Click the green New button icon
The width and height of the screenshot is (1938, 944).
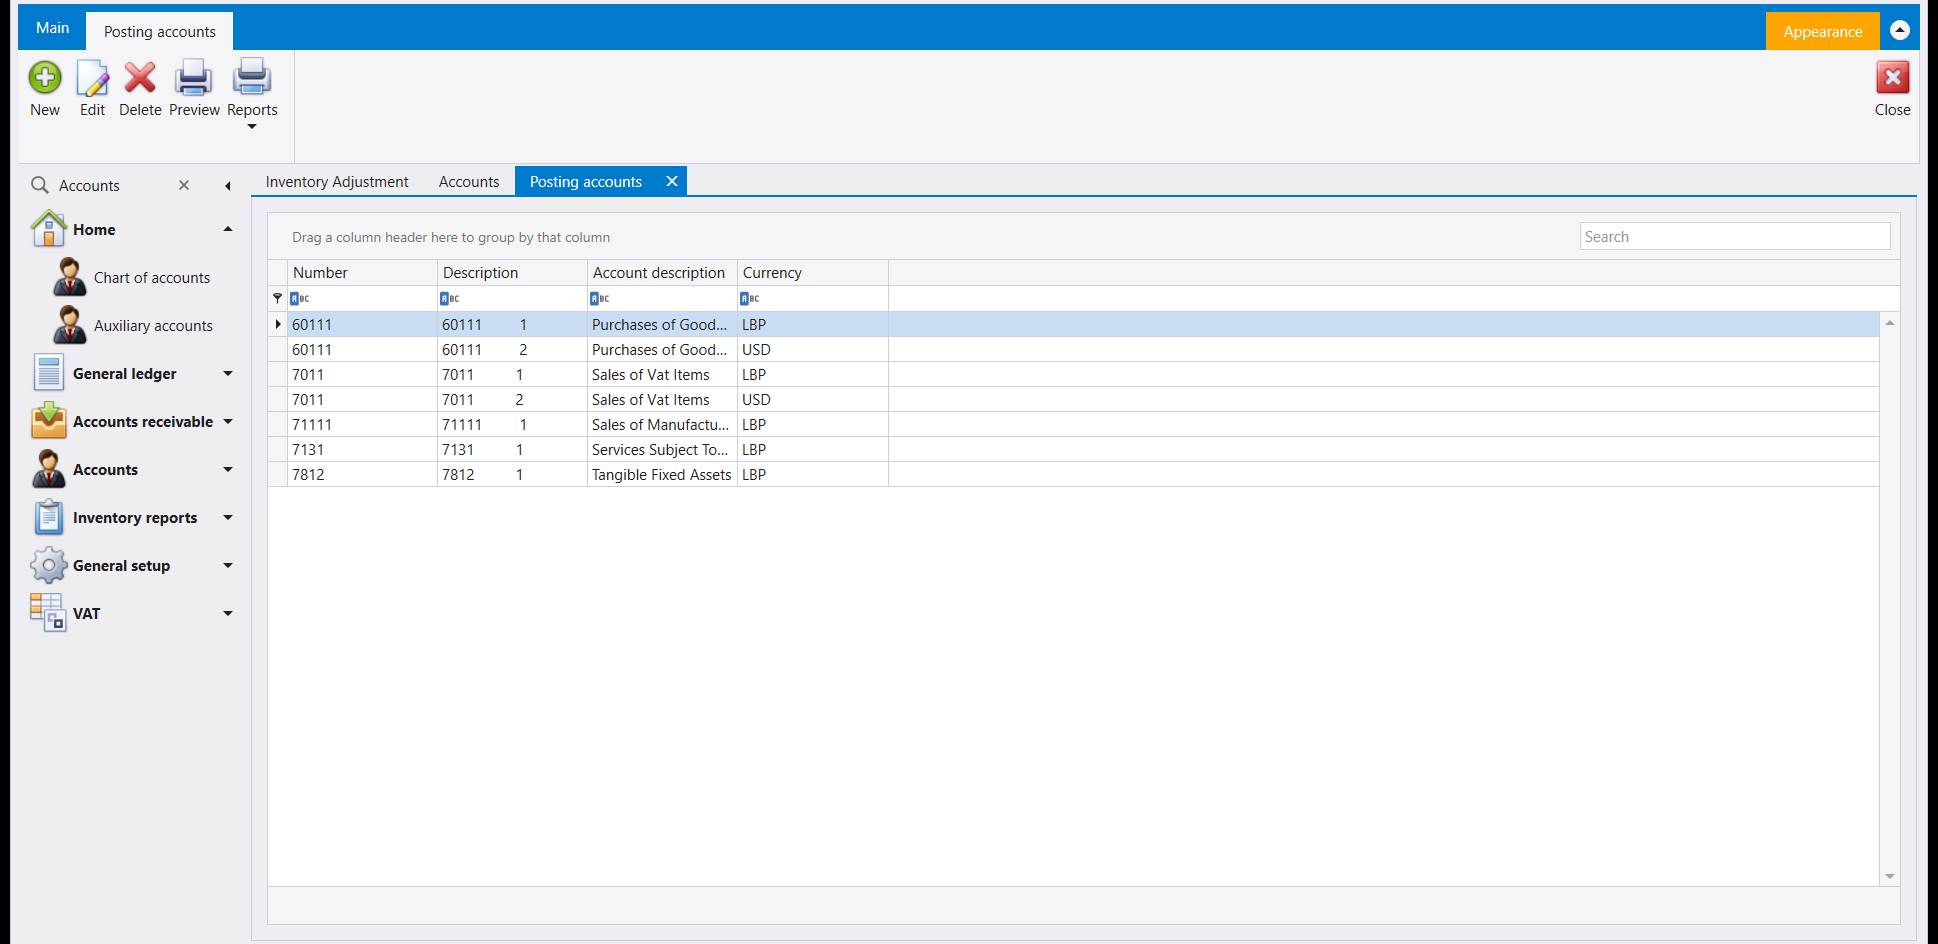click(45, 77)
